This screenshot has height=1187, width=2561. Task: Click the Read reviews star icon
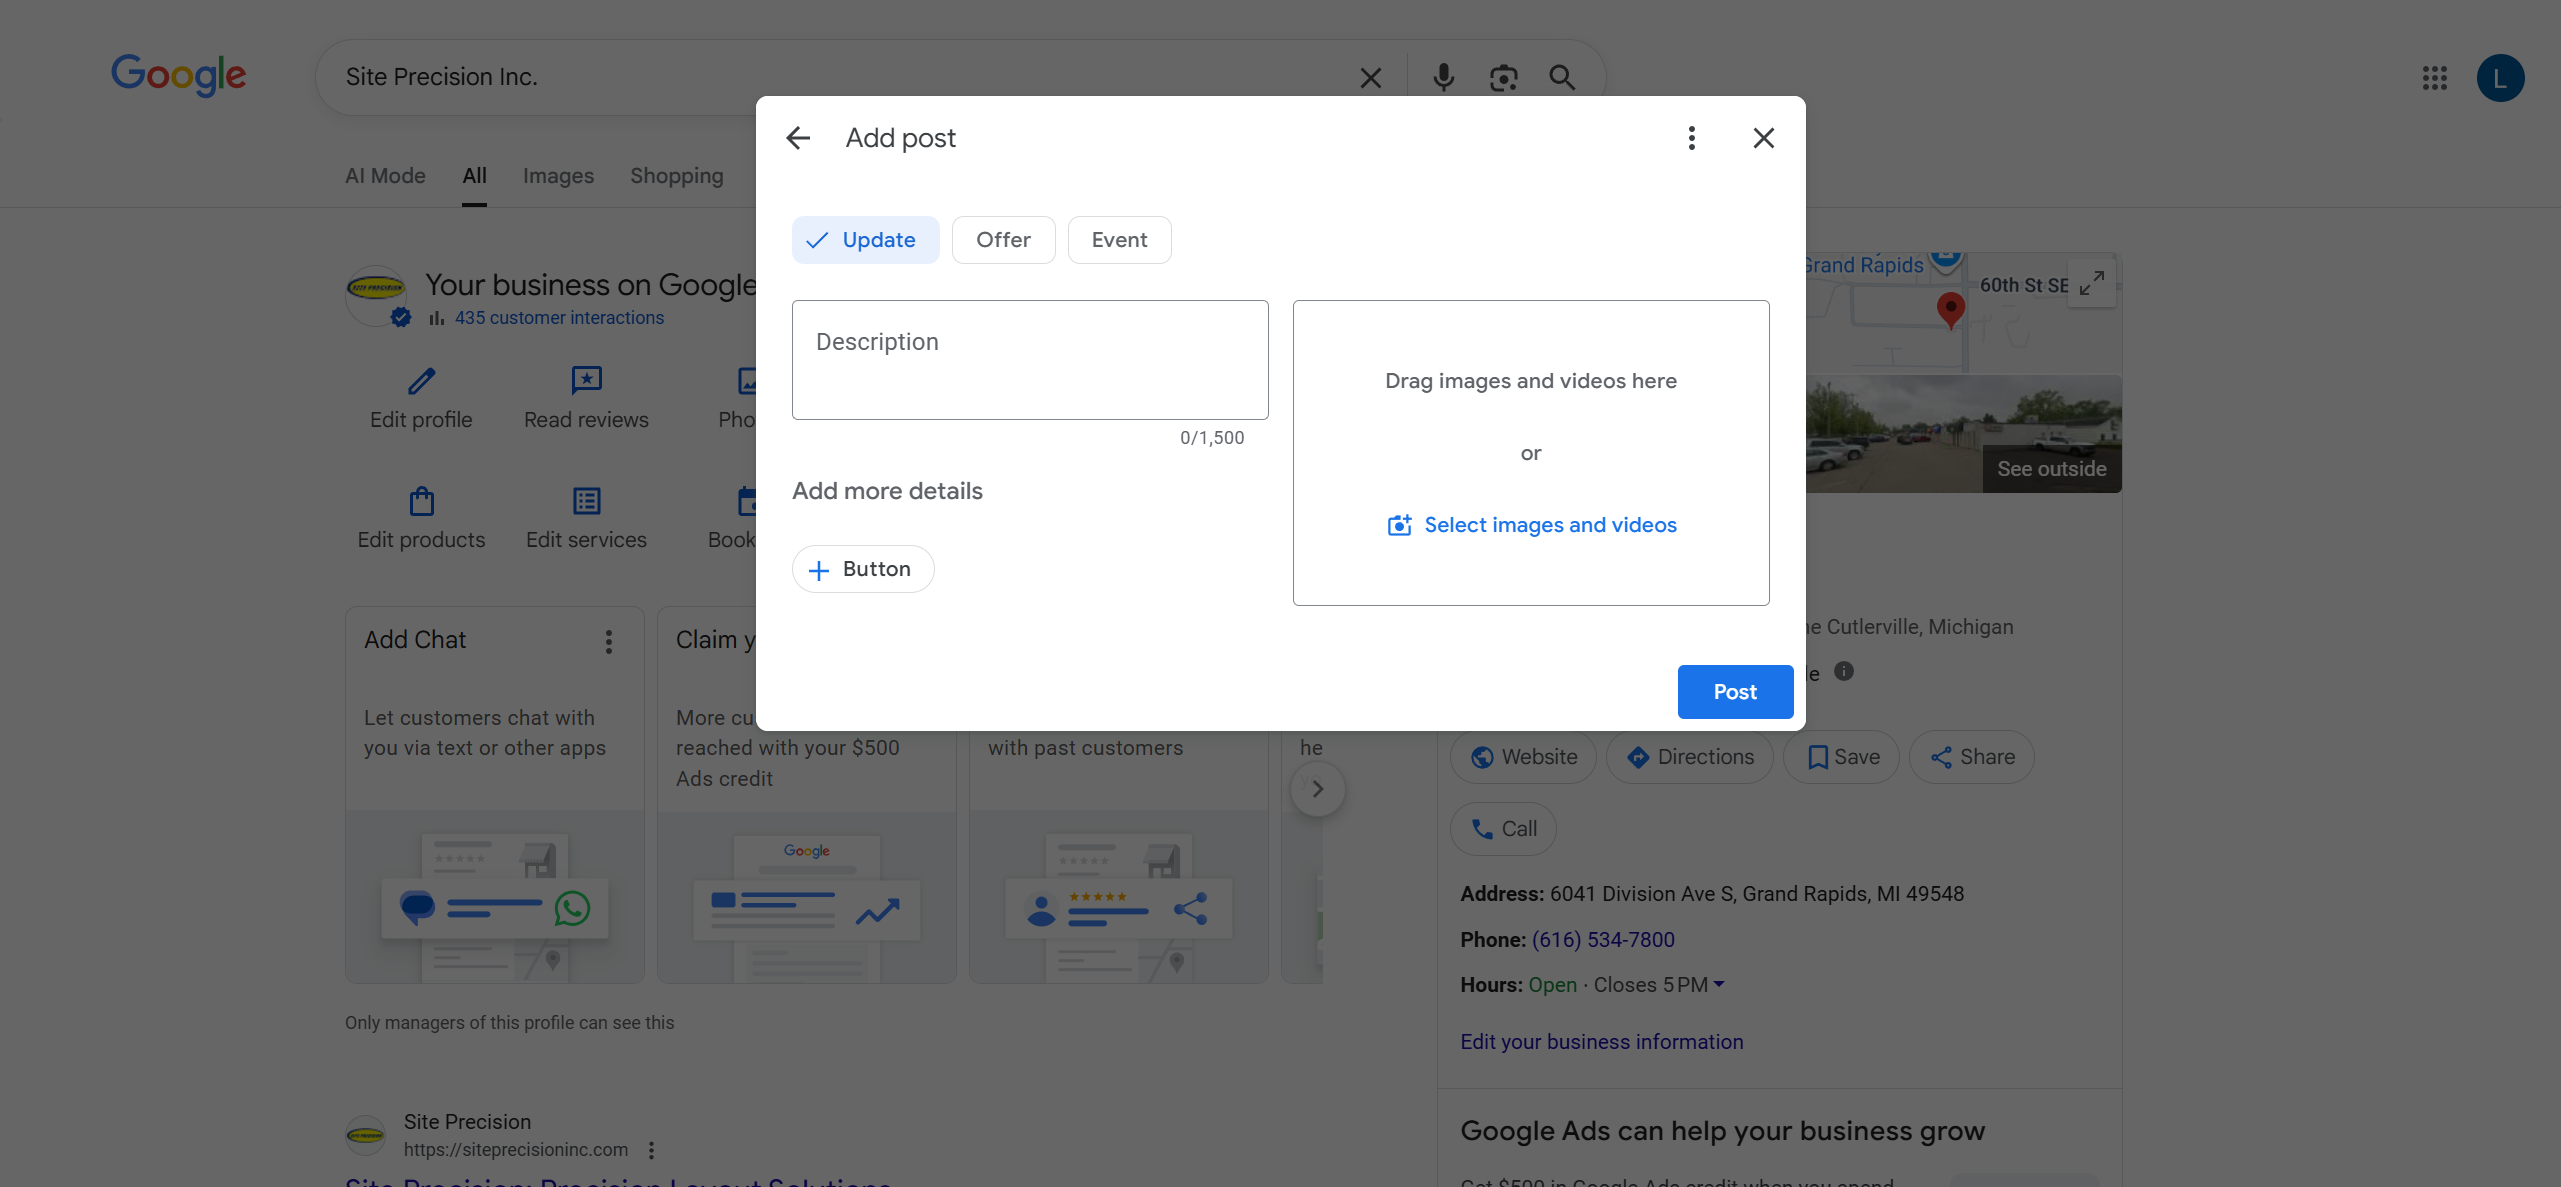586,381
